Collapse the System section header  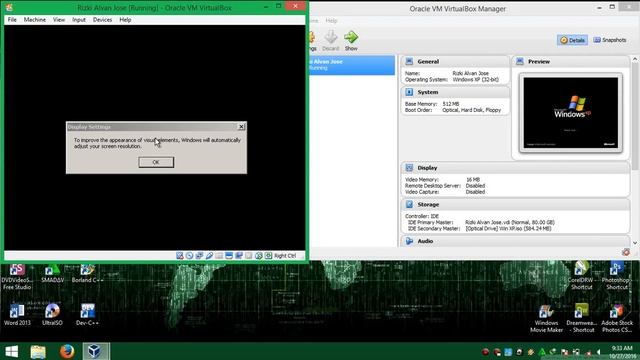tap(455, 92)
